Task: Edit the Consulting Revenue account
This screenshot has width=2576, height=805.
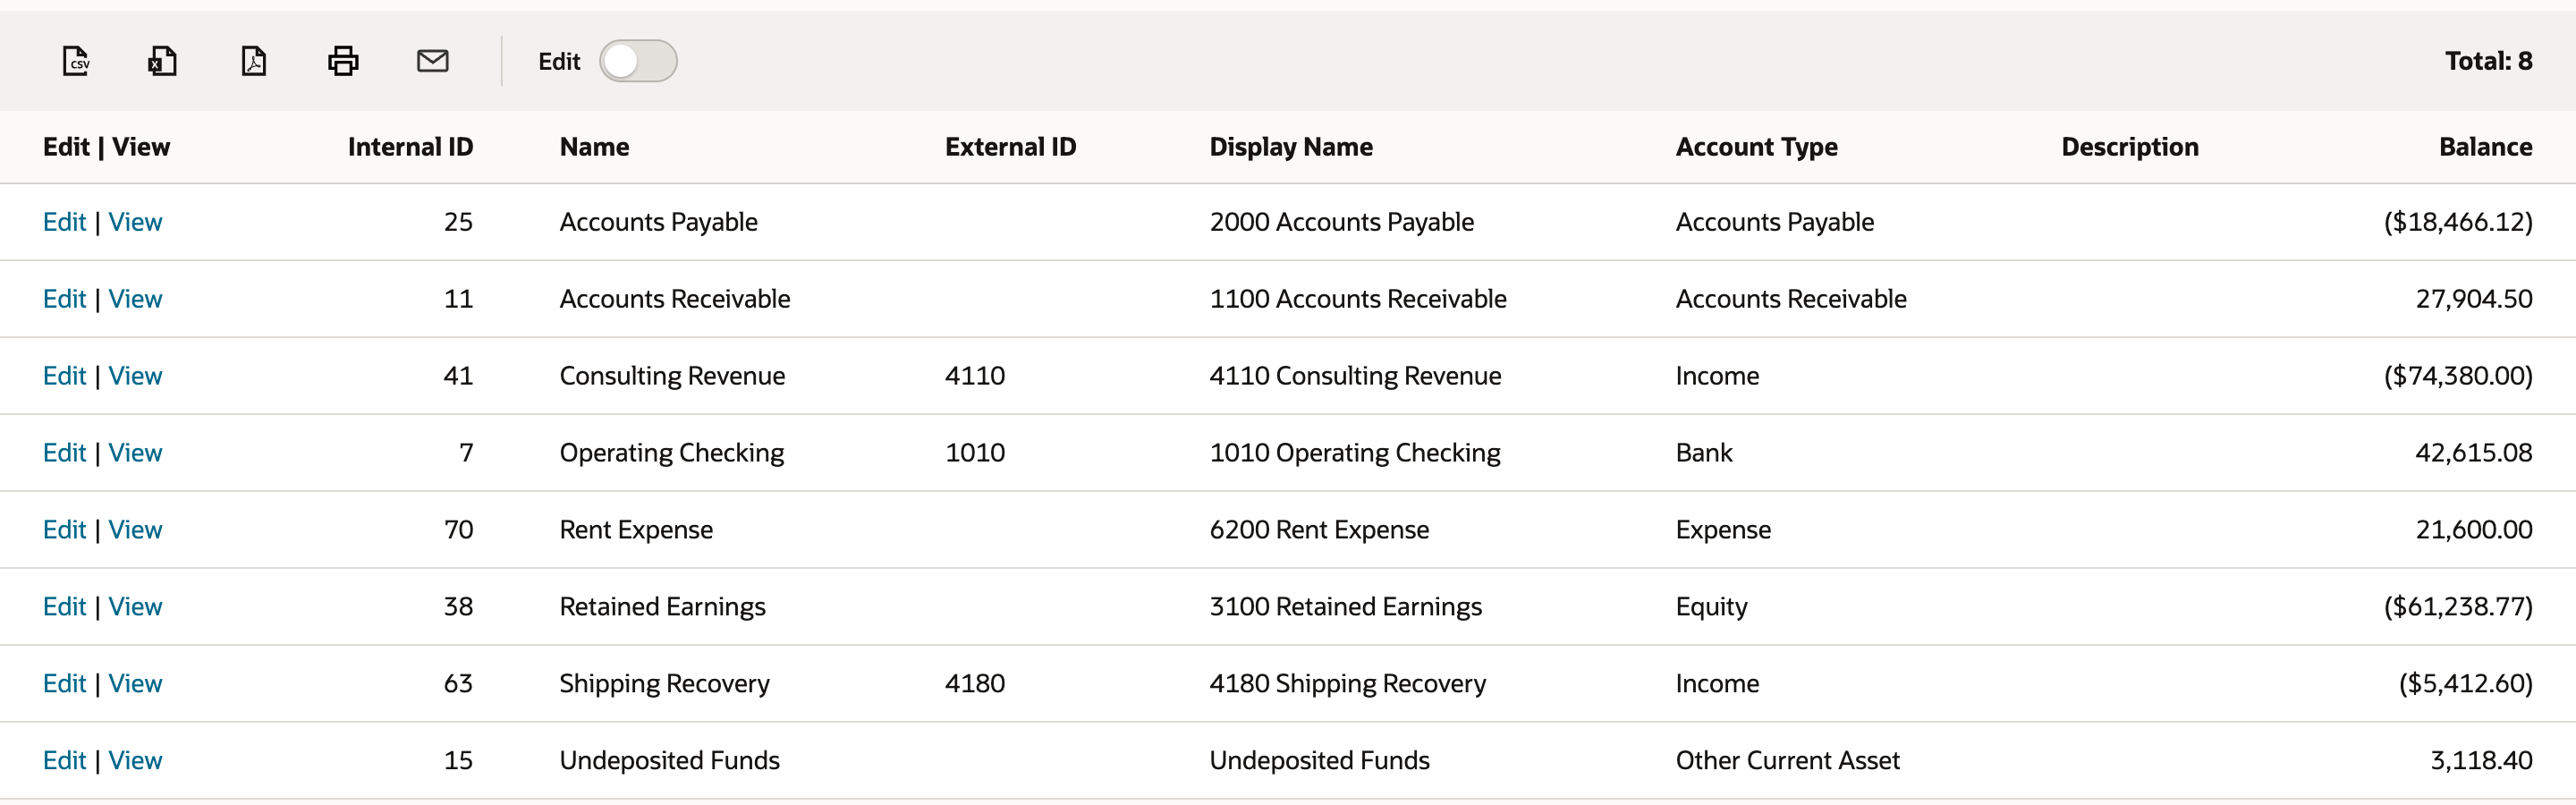Action: (x=64, y=376)
